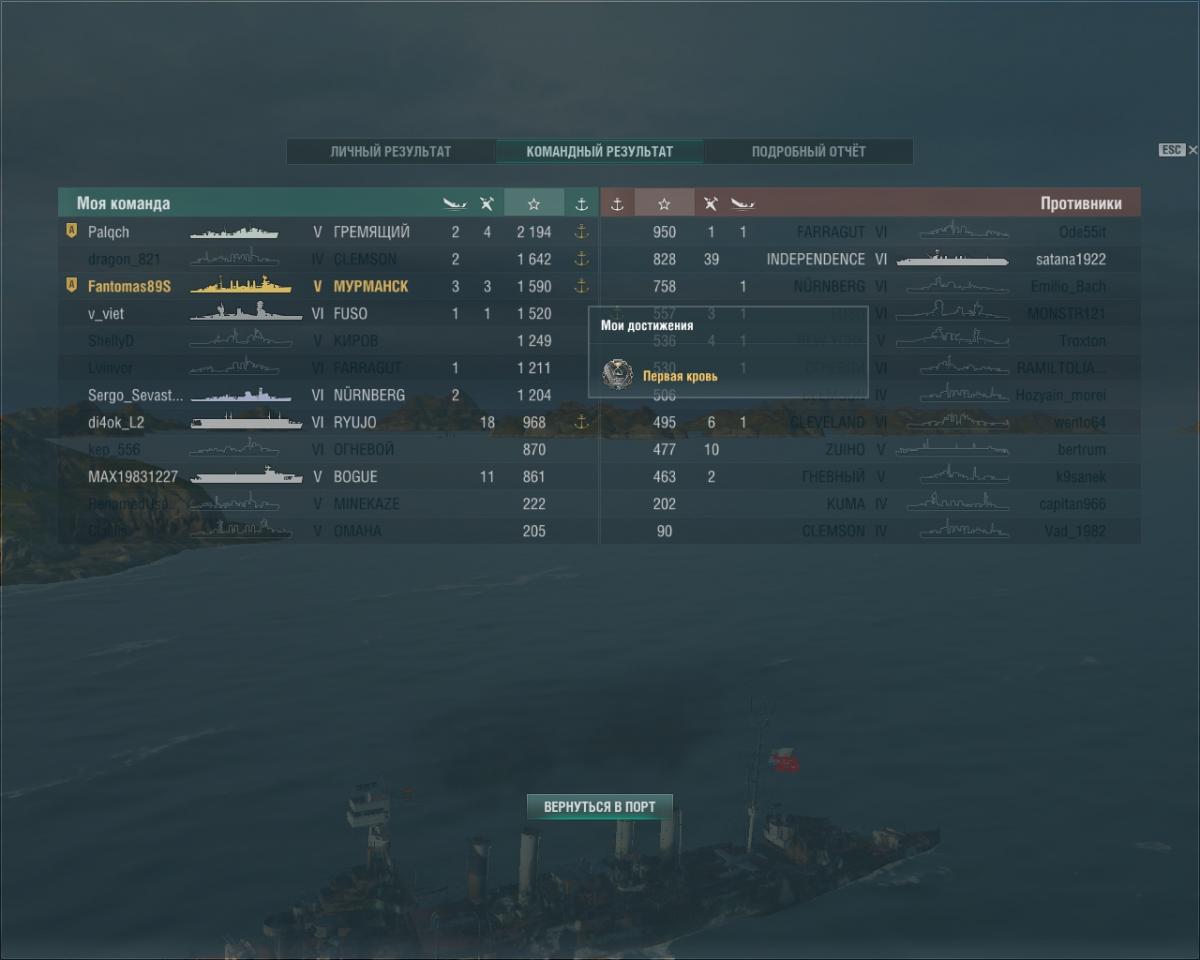1200x960 pixels.
Task: Click the First Blood achievement medal
Action: (x=618, y=375)
